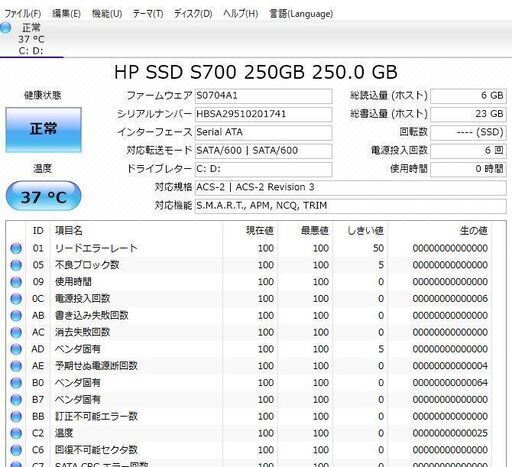Click status orb for ID 05 row
This screenshot has width=512, height=467.
(x=16, y=265)
